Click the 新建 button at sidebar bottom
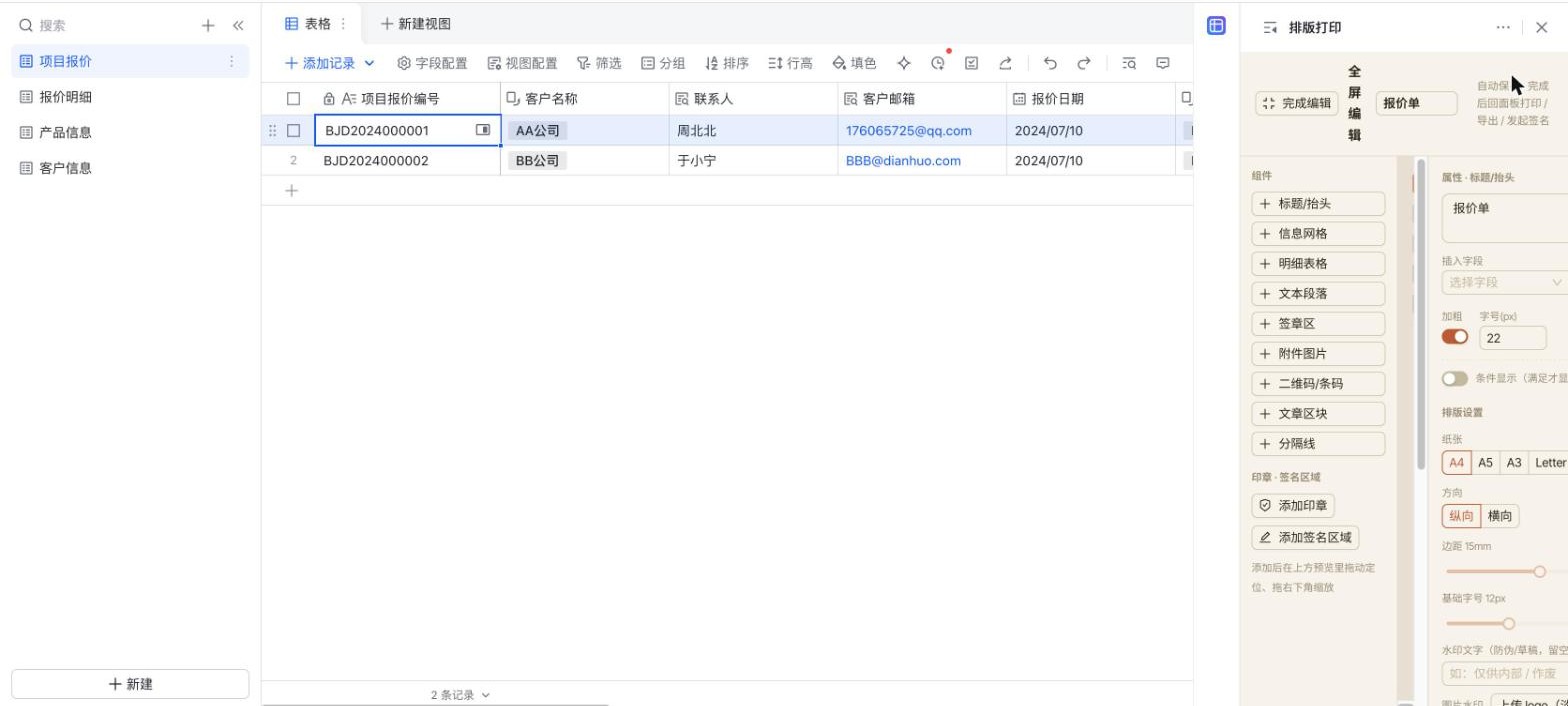The image size is (1568, 706). 130,684
